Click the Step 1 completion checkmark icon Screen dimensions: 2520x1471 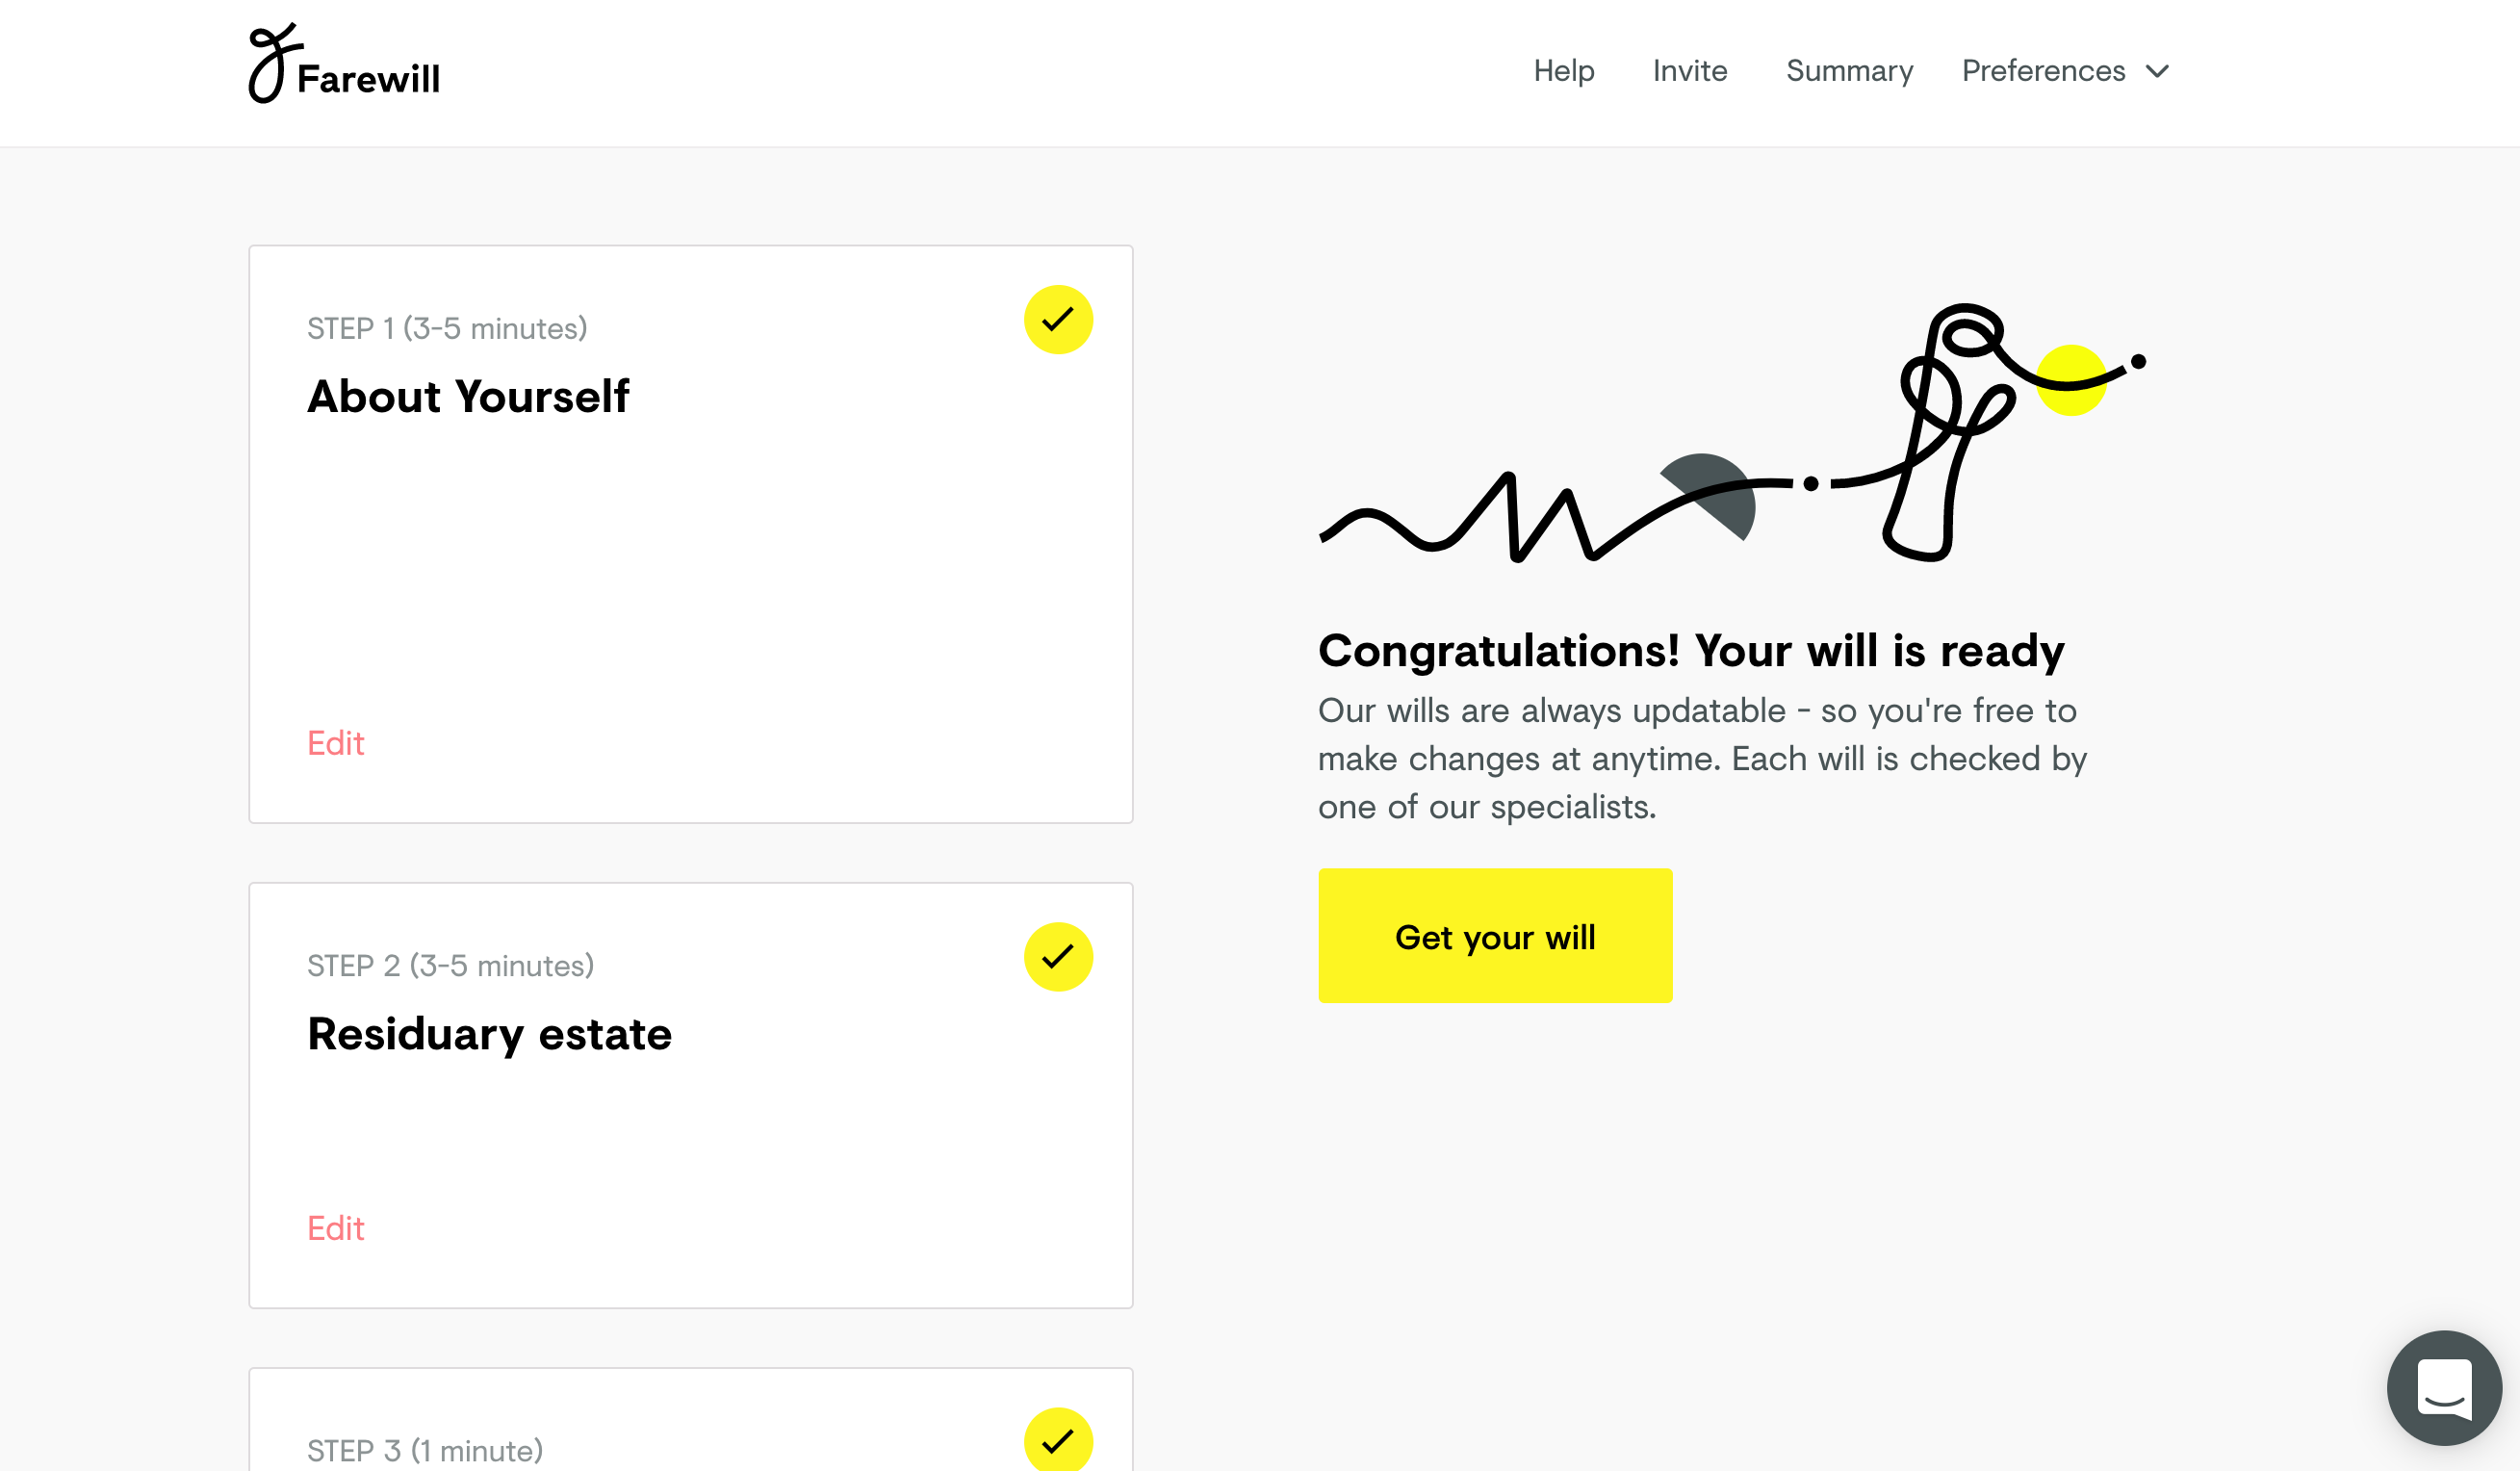1057,321
